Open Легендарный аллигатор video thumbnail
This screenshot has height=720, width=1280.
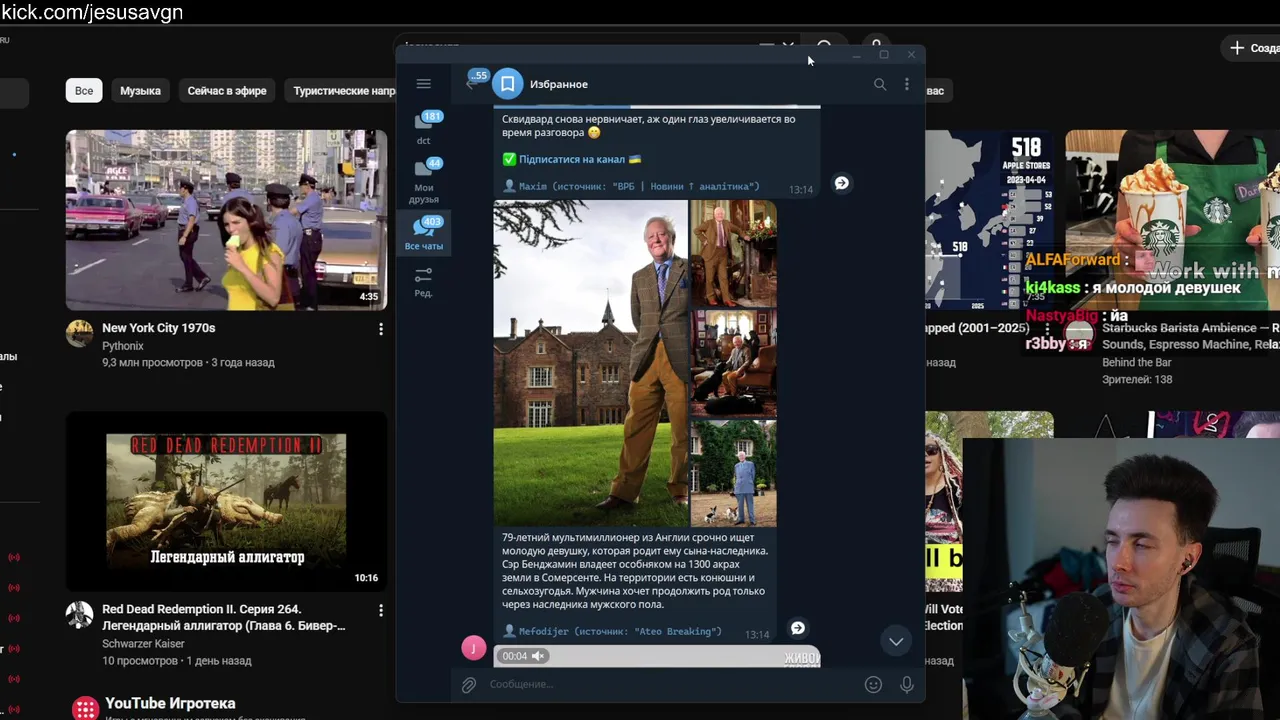pos(226,501)
